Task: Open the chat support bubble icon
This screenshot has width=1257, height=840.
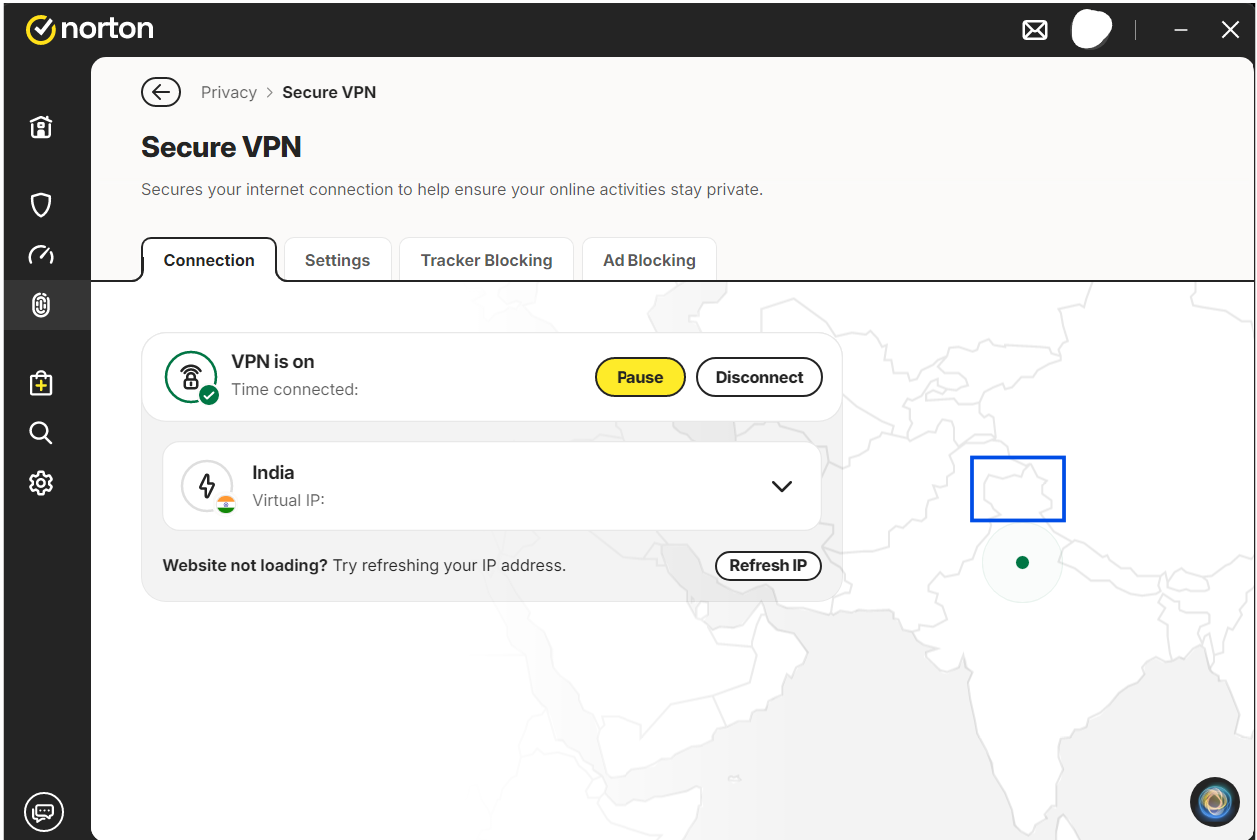Action: pos(44,811)
